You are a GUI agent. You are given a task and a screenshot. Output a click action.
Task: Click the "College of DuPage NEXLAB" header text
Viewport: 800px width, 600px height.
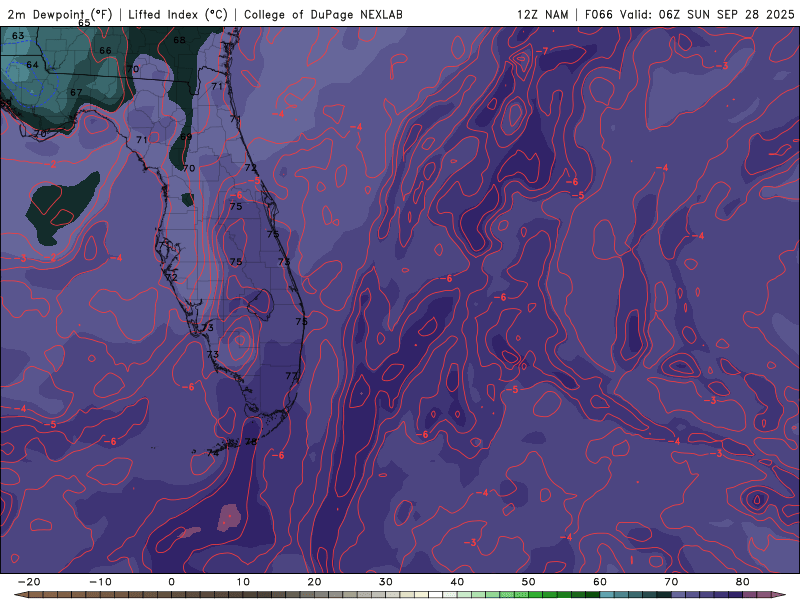323,14
